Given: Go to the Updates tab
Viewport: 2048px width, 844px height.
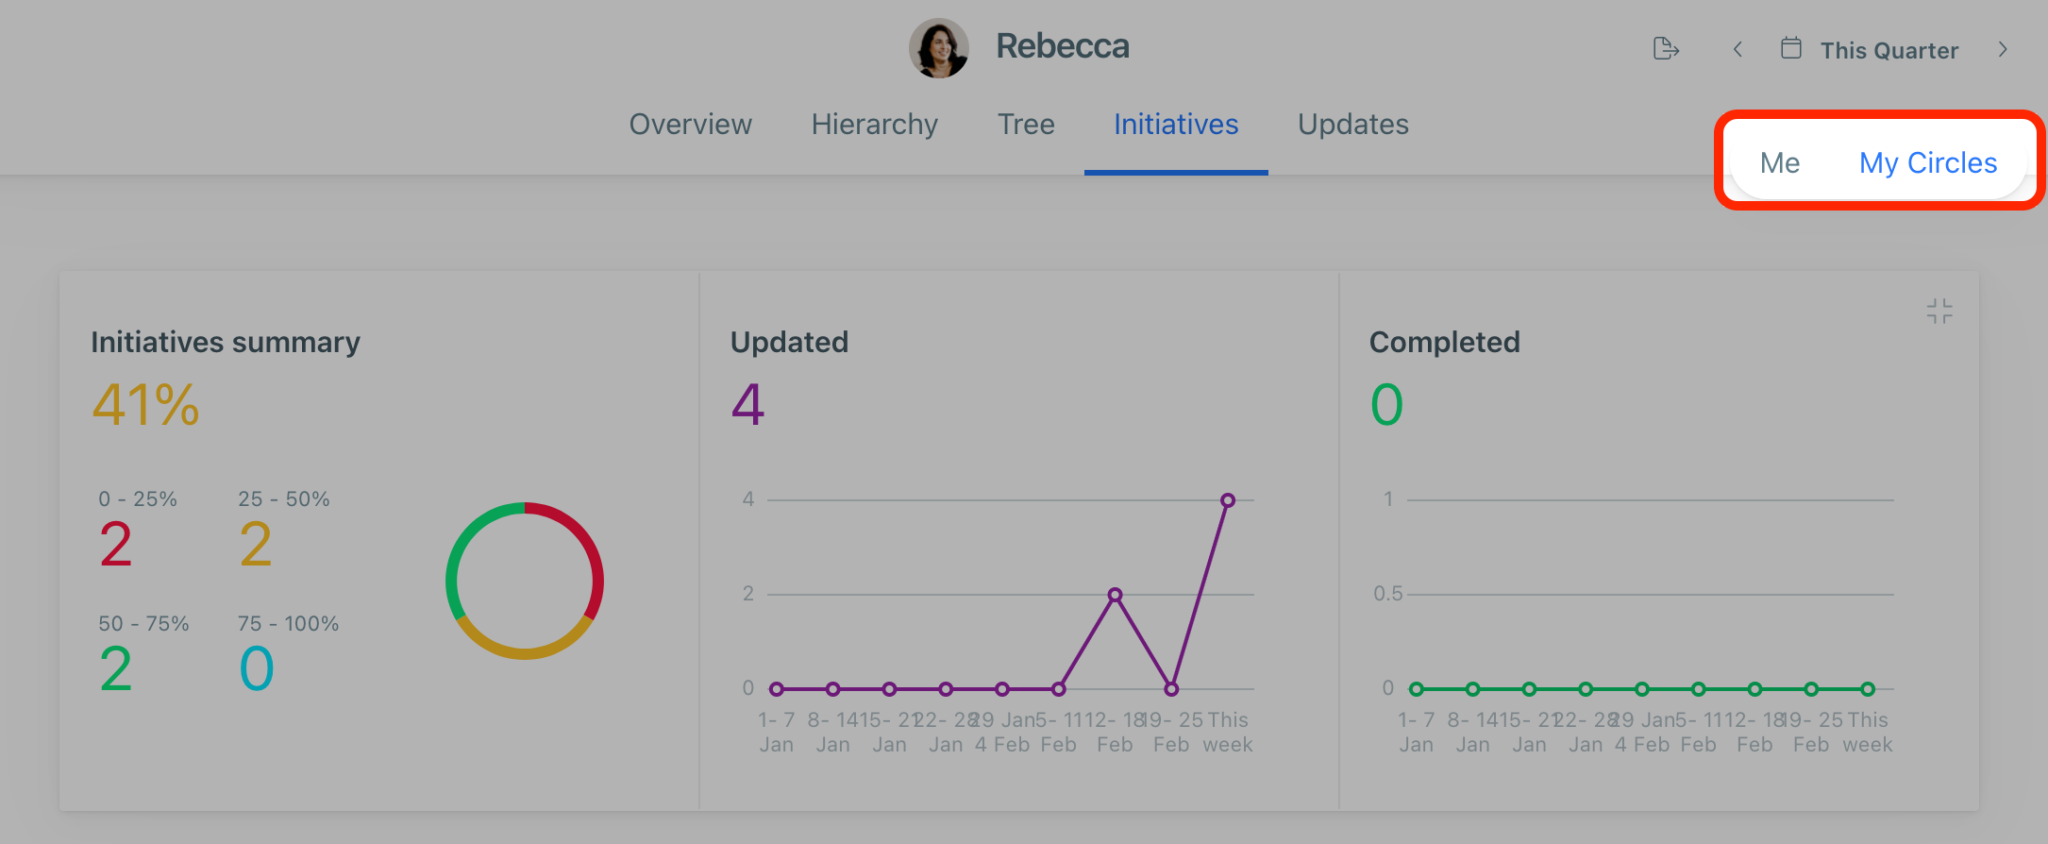Looking at the screenshot, I should (1353, 124).
